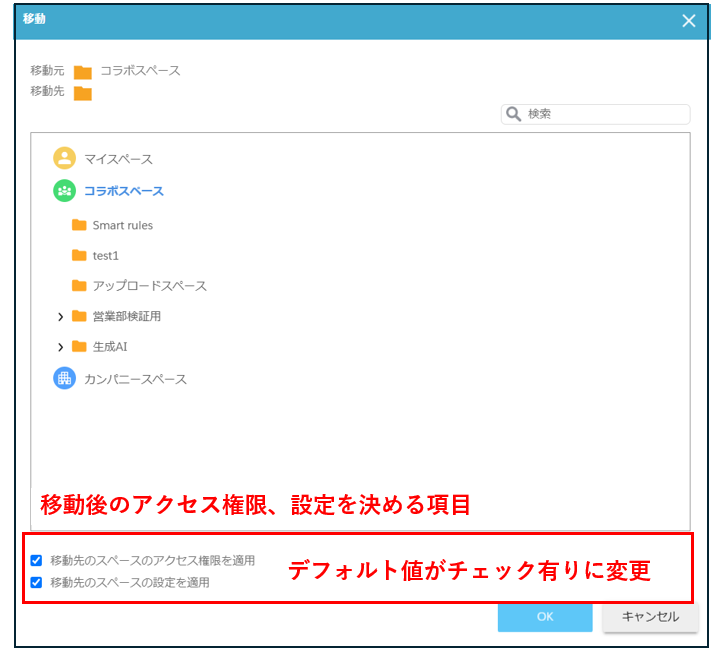Click the 移動先 folder icon
Viewport: 715px width, 650px height.
tap(83, 93)
